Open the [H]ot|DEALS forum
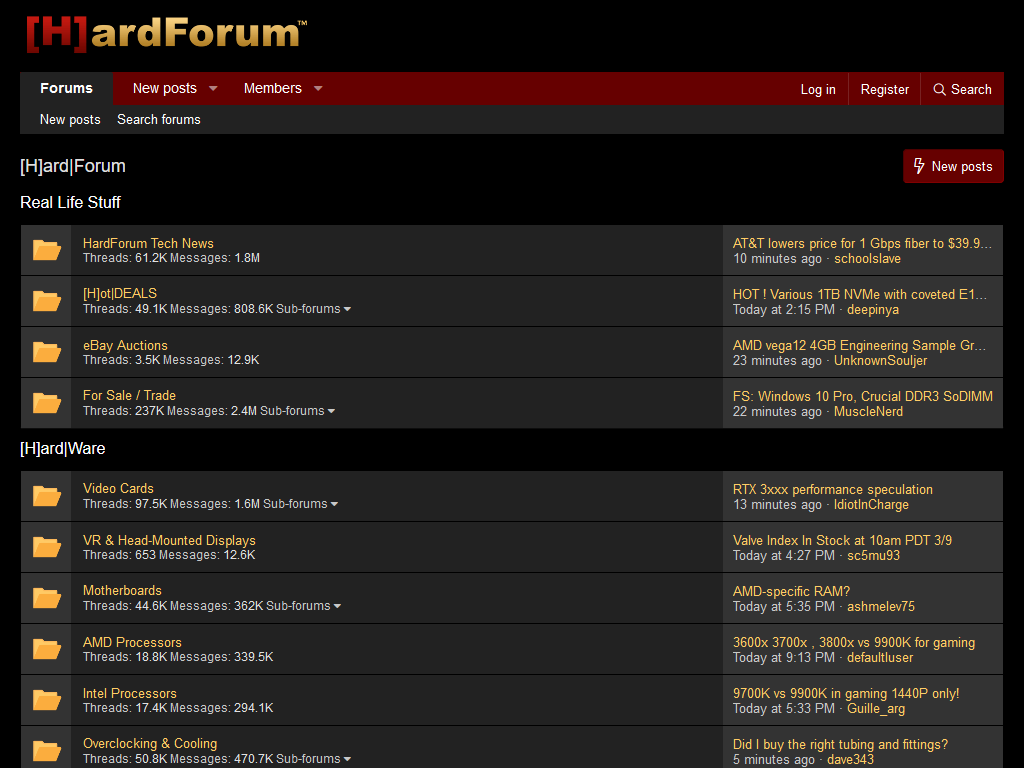 click(x=120, y=293)
